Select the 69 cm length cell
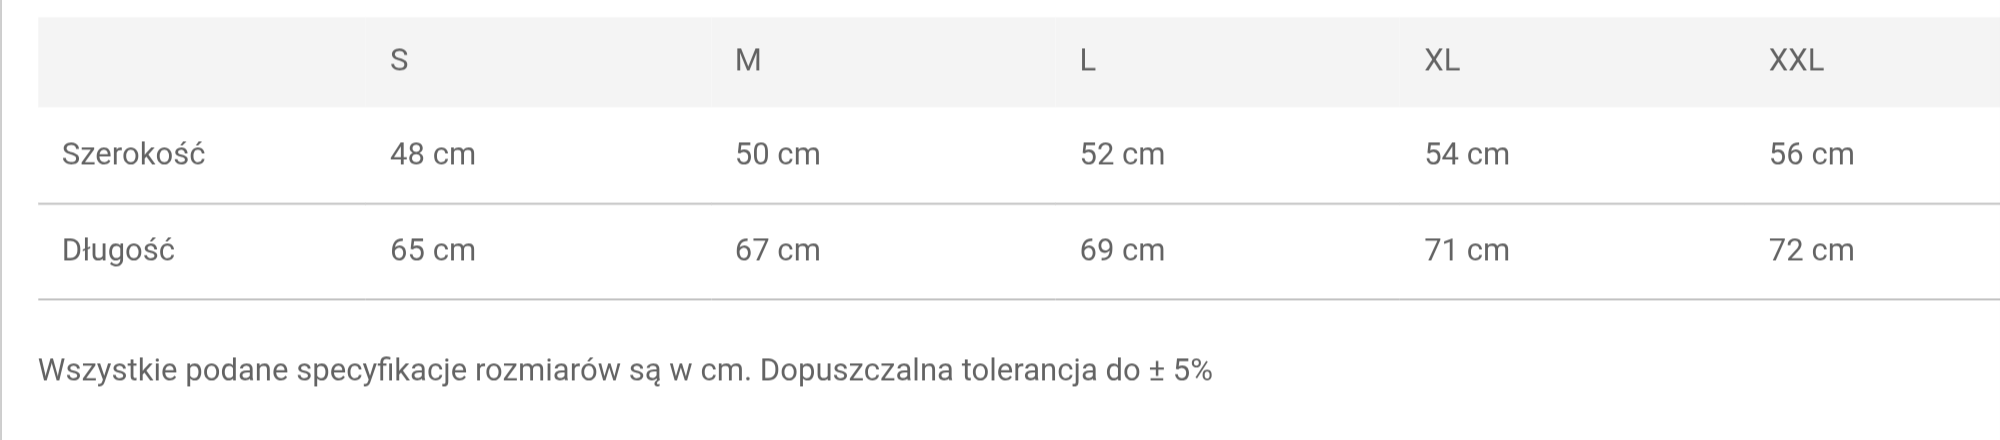 [1122, 250]
